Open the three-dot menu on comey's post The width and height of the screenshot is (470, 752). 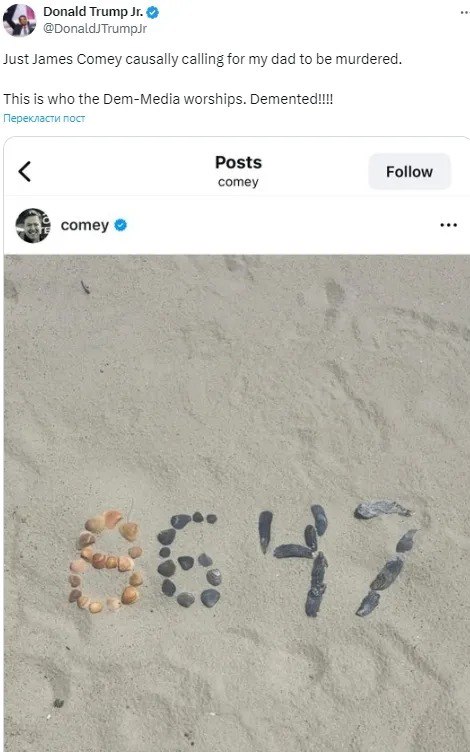(448, 225)
